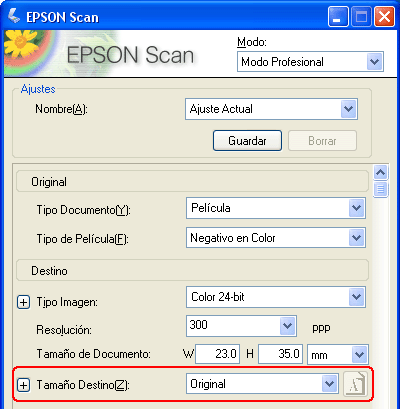This screenshot has width=400, height=409.
Task: Close the EPSON Scan window
Action: (384, 16)
